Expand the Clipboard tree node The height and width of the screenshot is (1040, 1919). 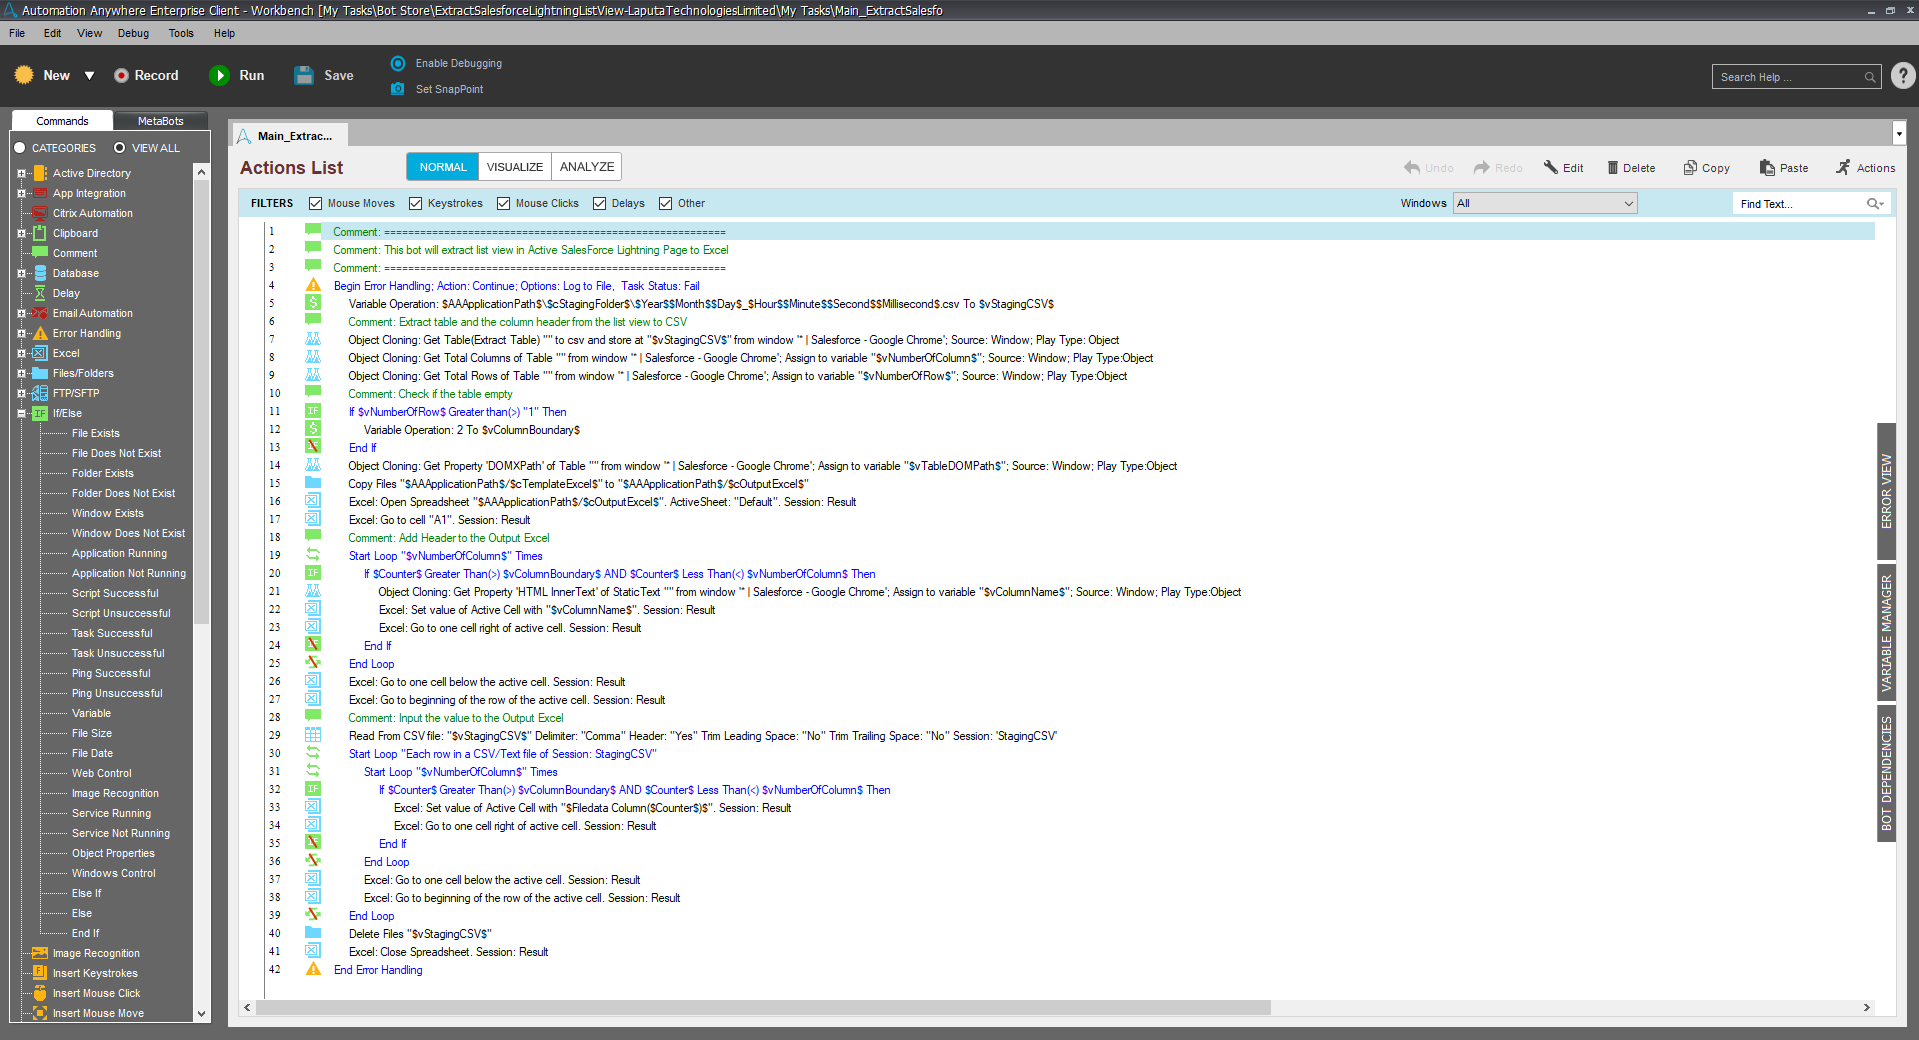coord(21,233)
